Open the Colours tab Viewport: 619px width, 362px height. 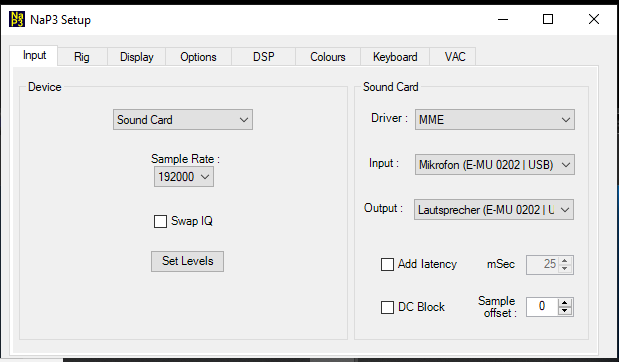pyautogui.click(x=328, y=57)
